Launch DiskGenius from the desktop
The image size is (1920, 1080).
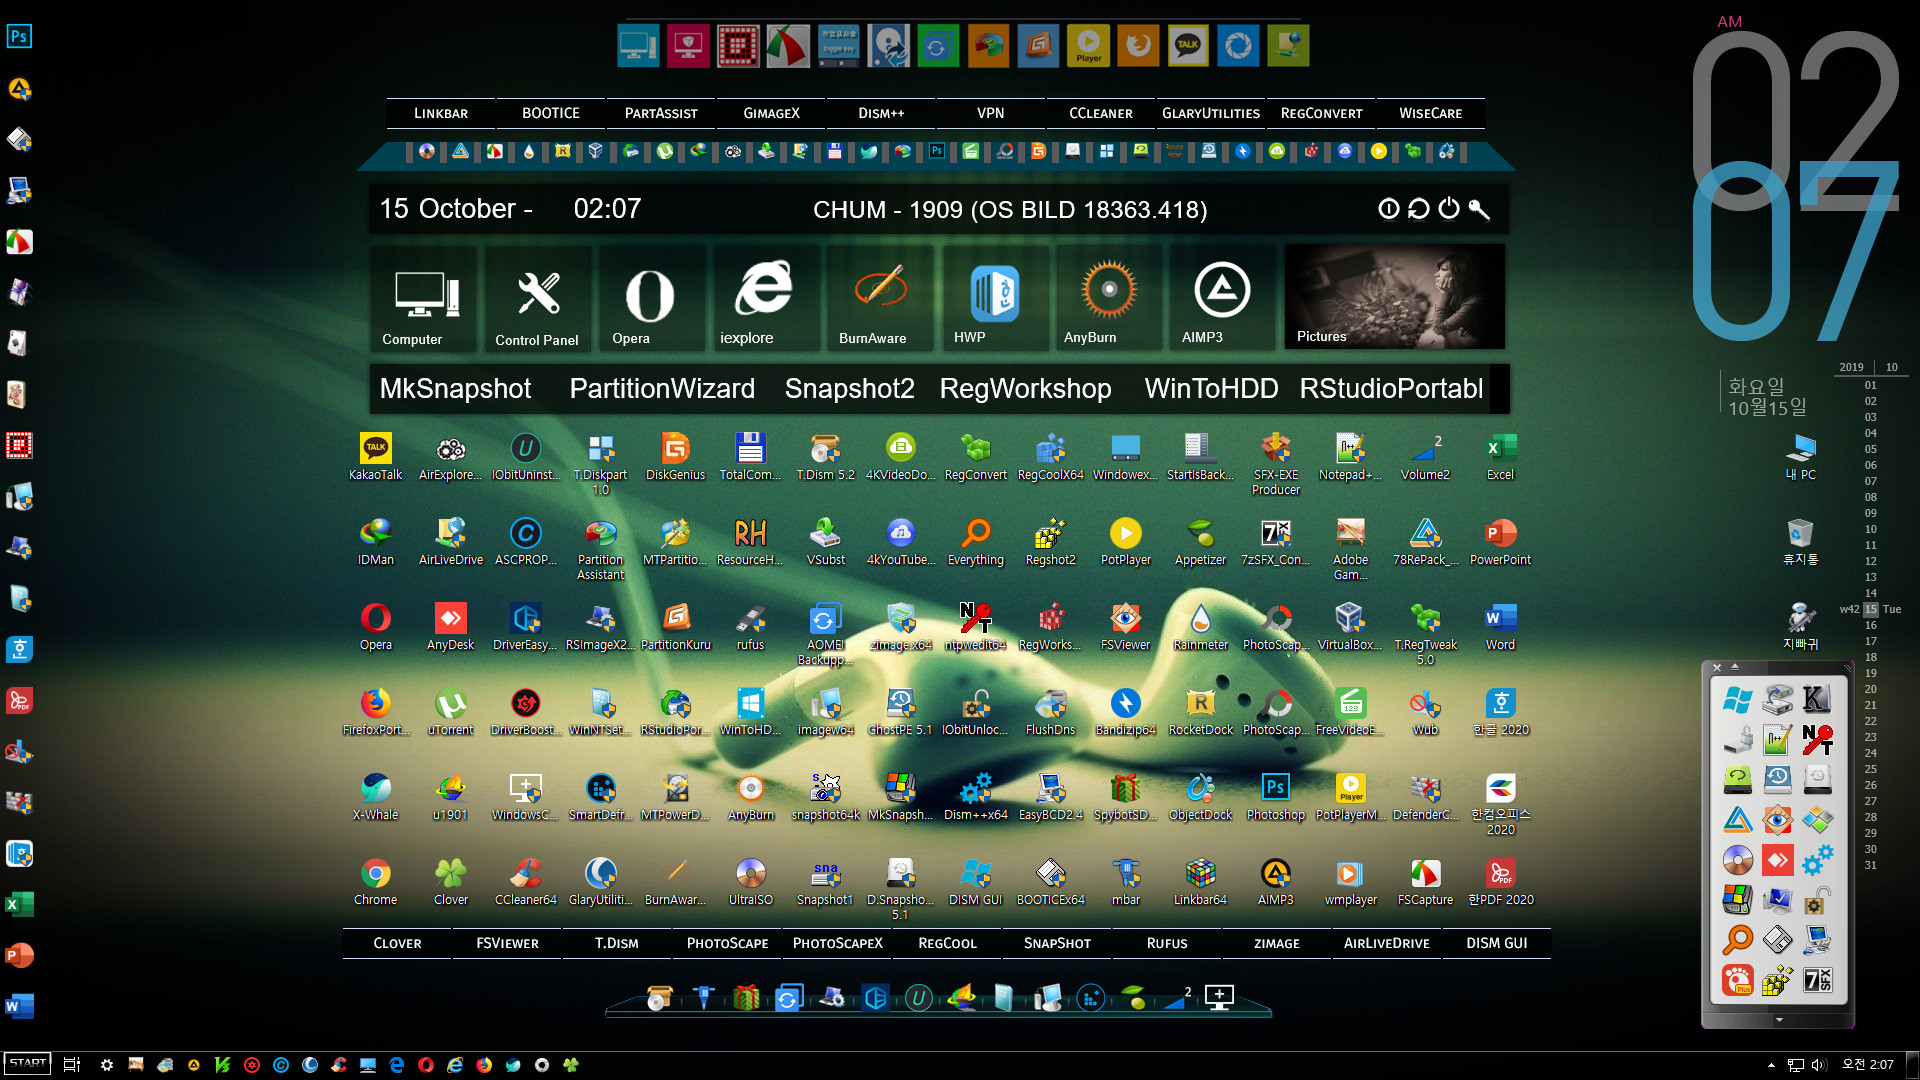pyautogui.click(x=675, y=457)
